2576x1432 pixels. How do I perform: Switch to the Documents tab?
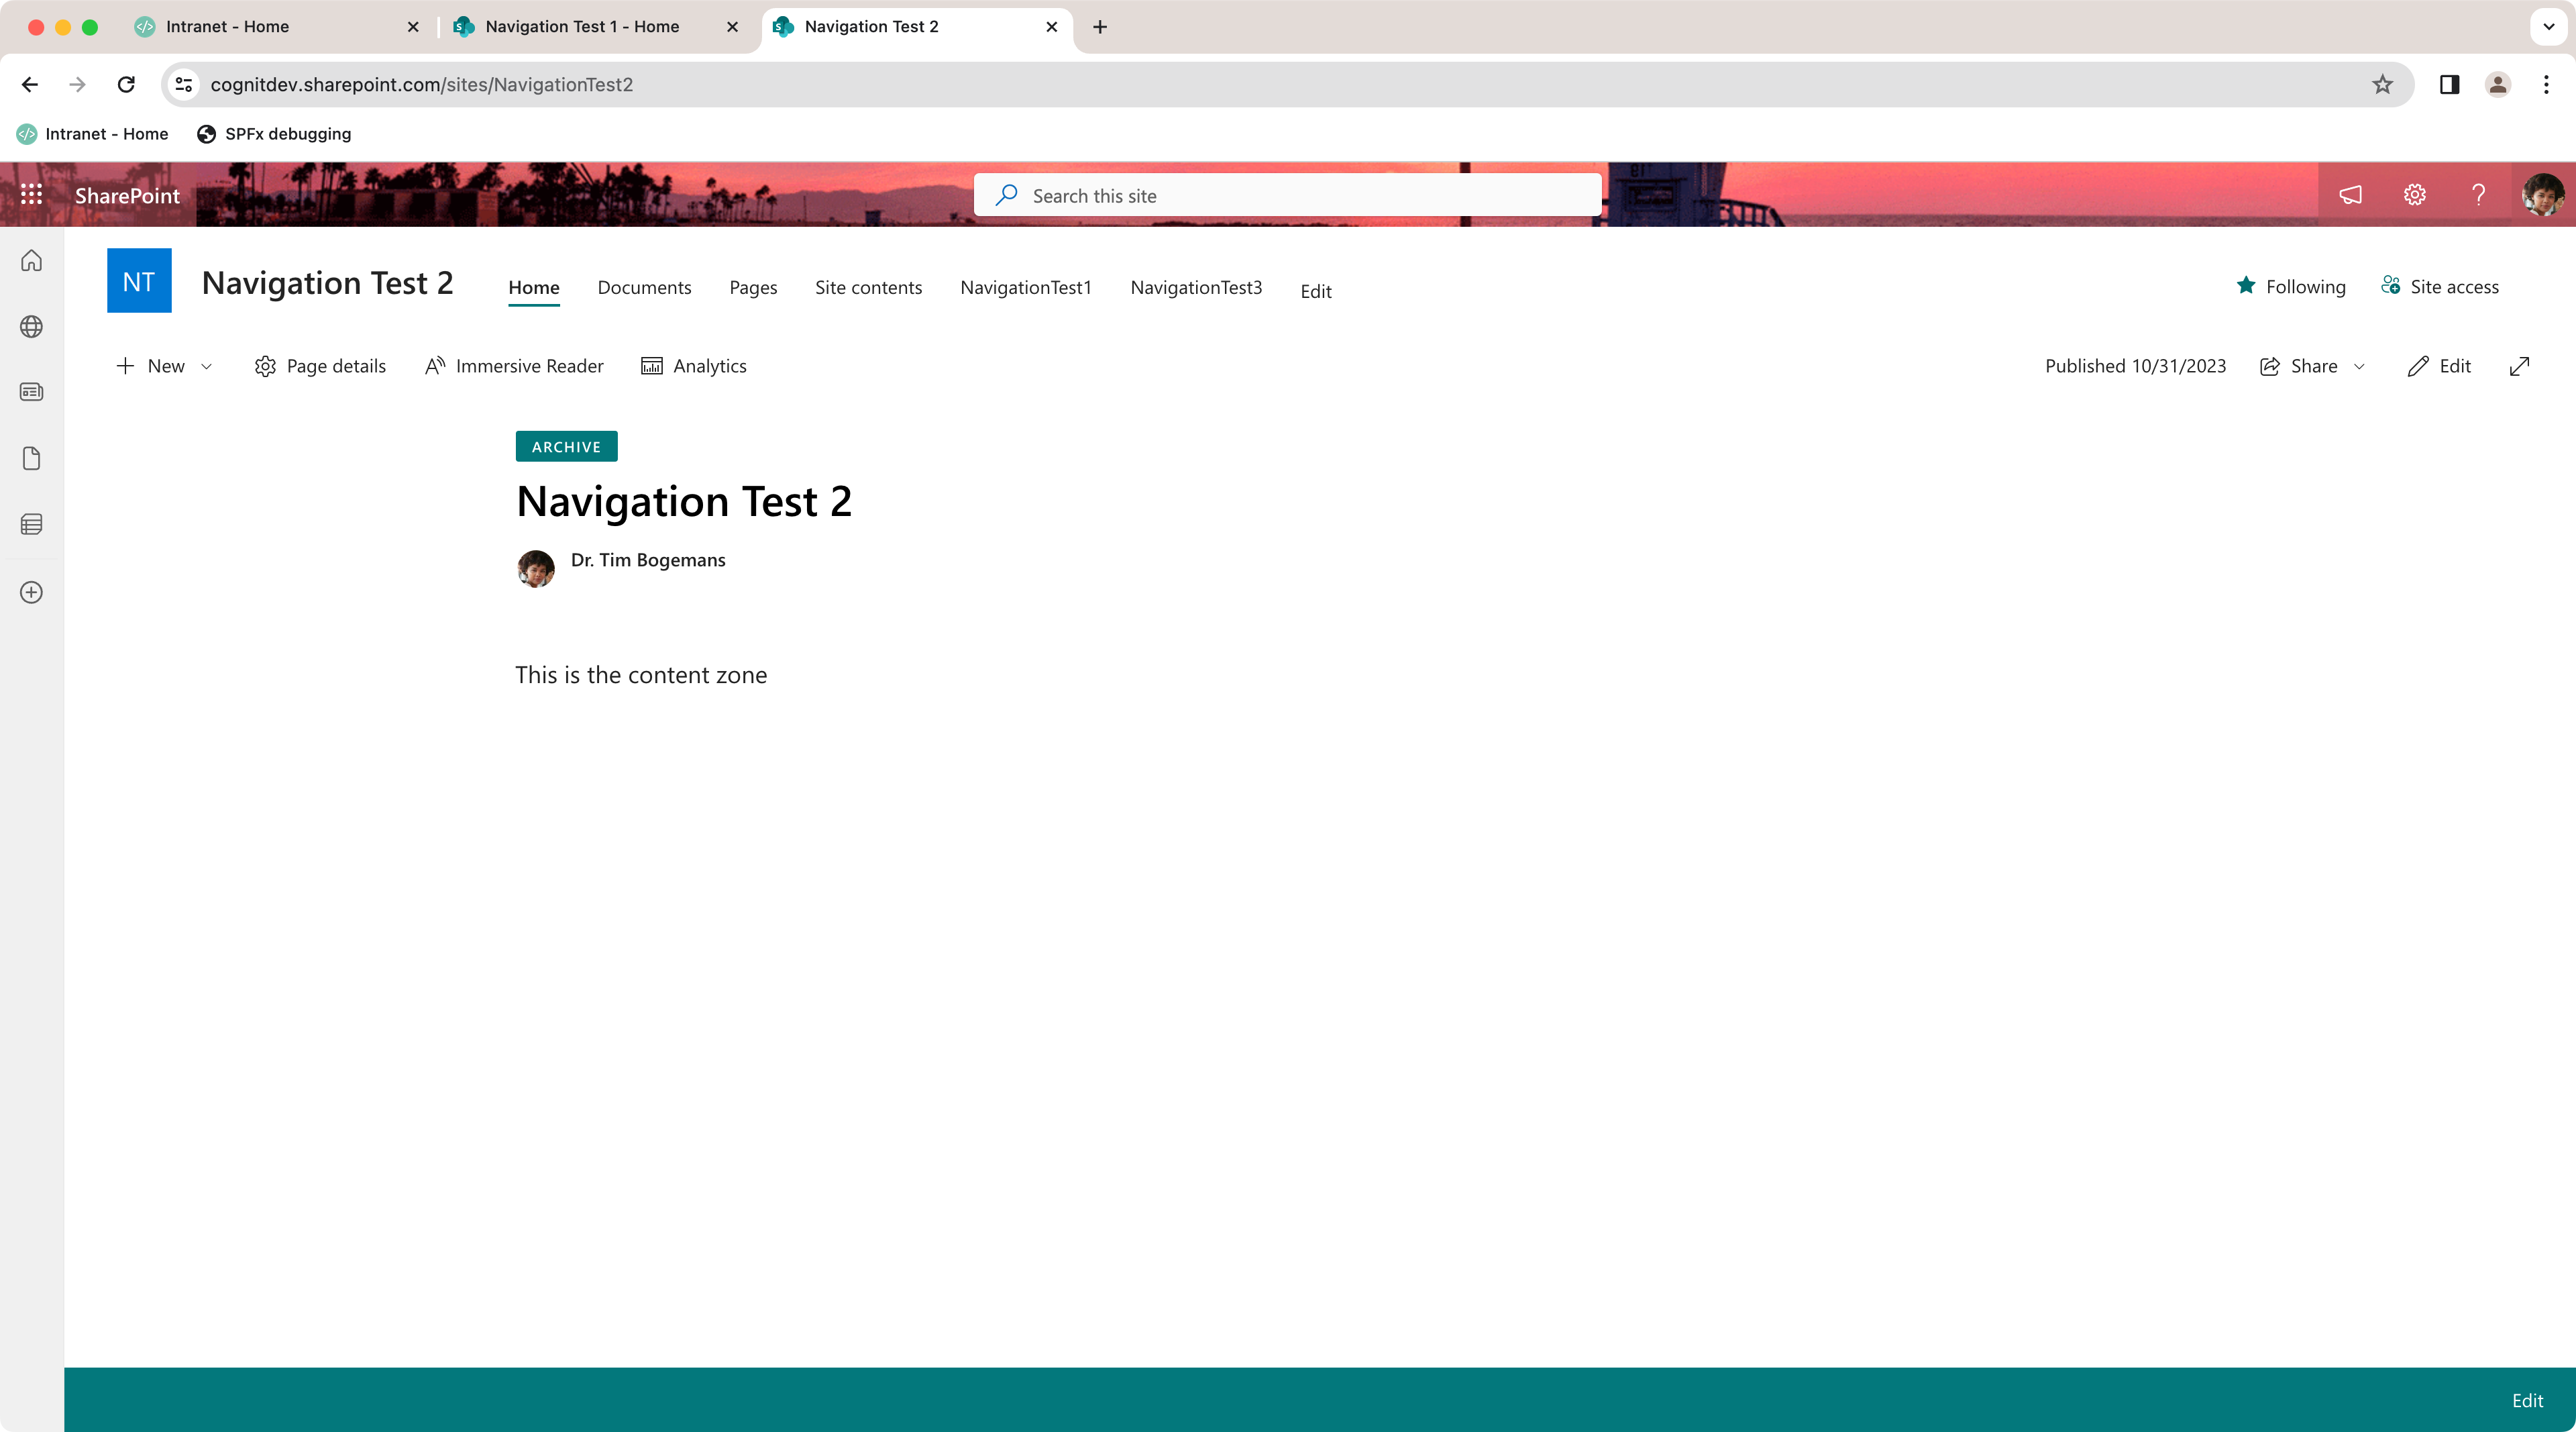pyautogui.click(x=643, y=288)
